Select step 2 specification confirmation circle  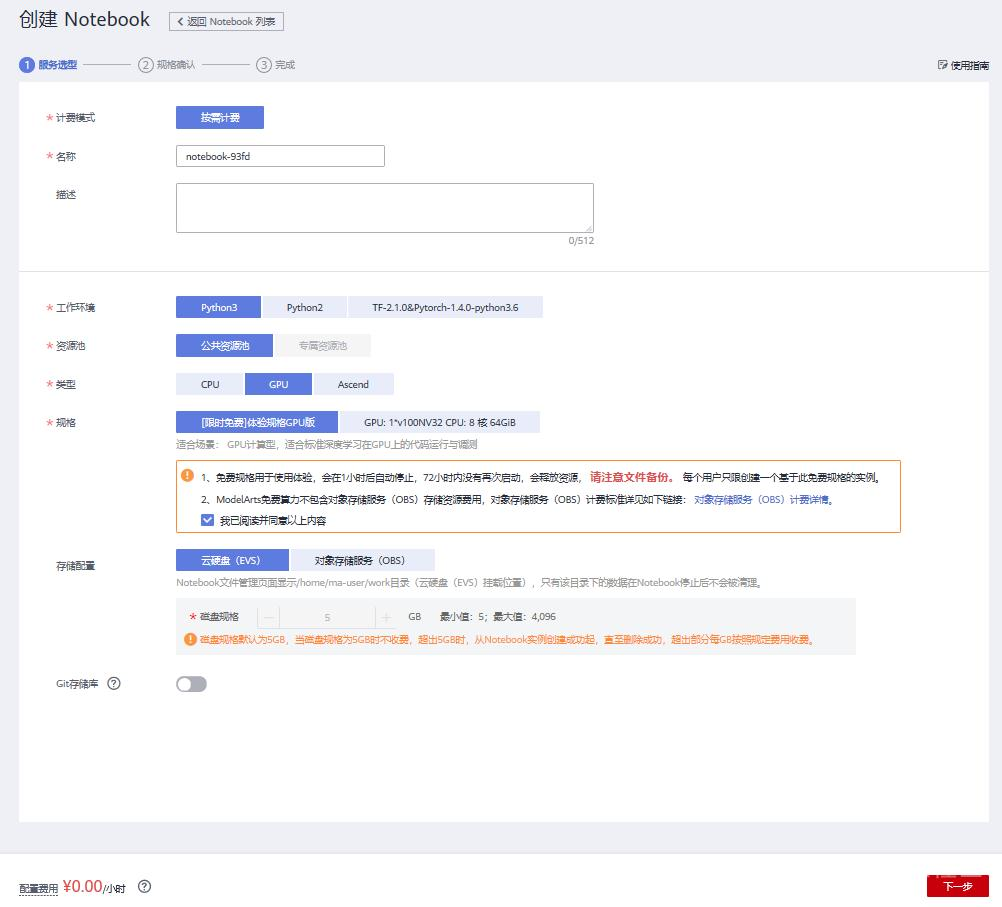click(x=146, y=65)
